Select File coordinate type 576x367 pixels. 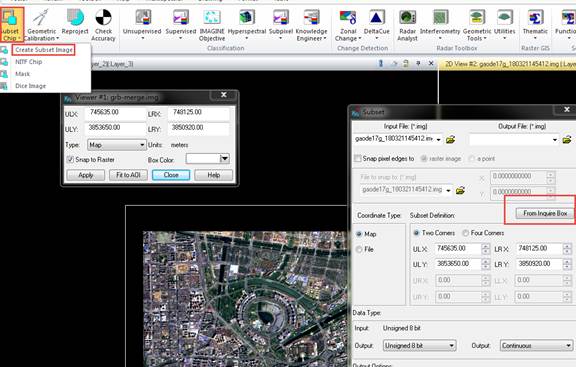[x=359, y=249]
